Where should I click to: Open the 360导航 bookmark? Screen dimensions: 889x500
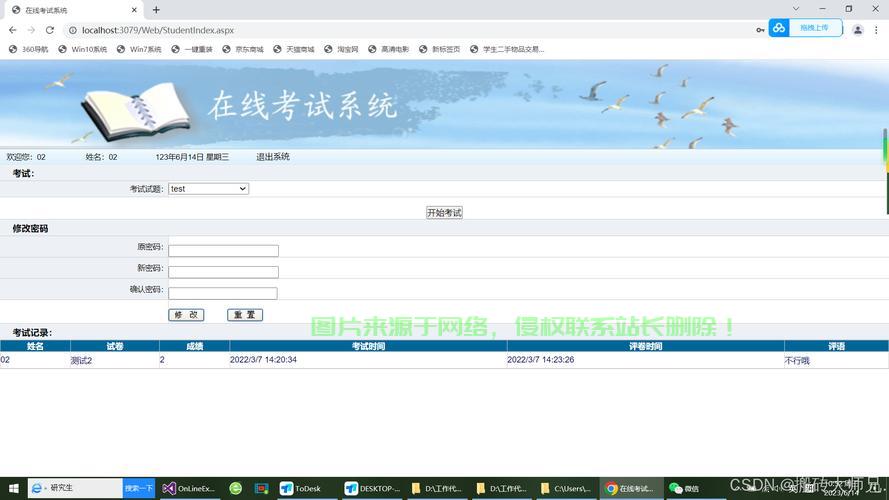28,49
